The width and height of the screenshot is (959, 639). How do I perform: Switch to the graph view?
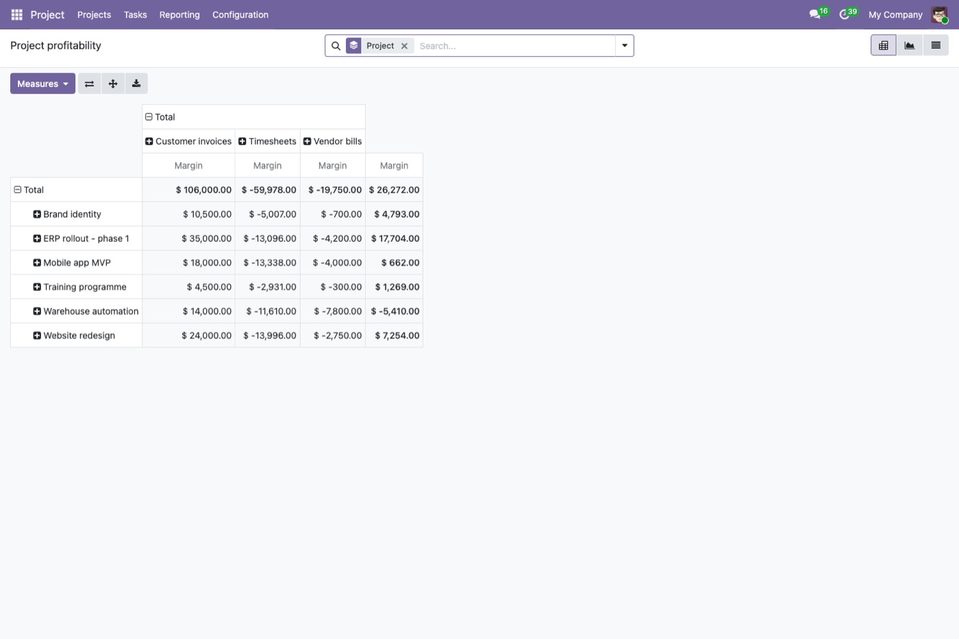pyautogui.click(x=909, y=45)
